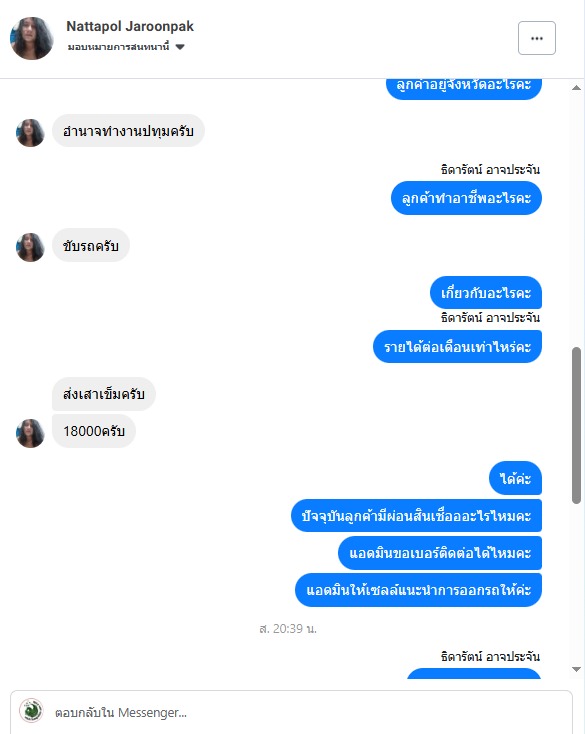585x734 pixels.
Task: Select the 'รายได้ต่อเดือนเท่าไหร่คะ' message bubble
Action: click(x=457, y=347)
